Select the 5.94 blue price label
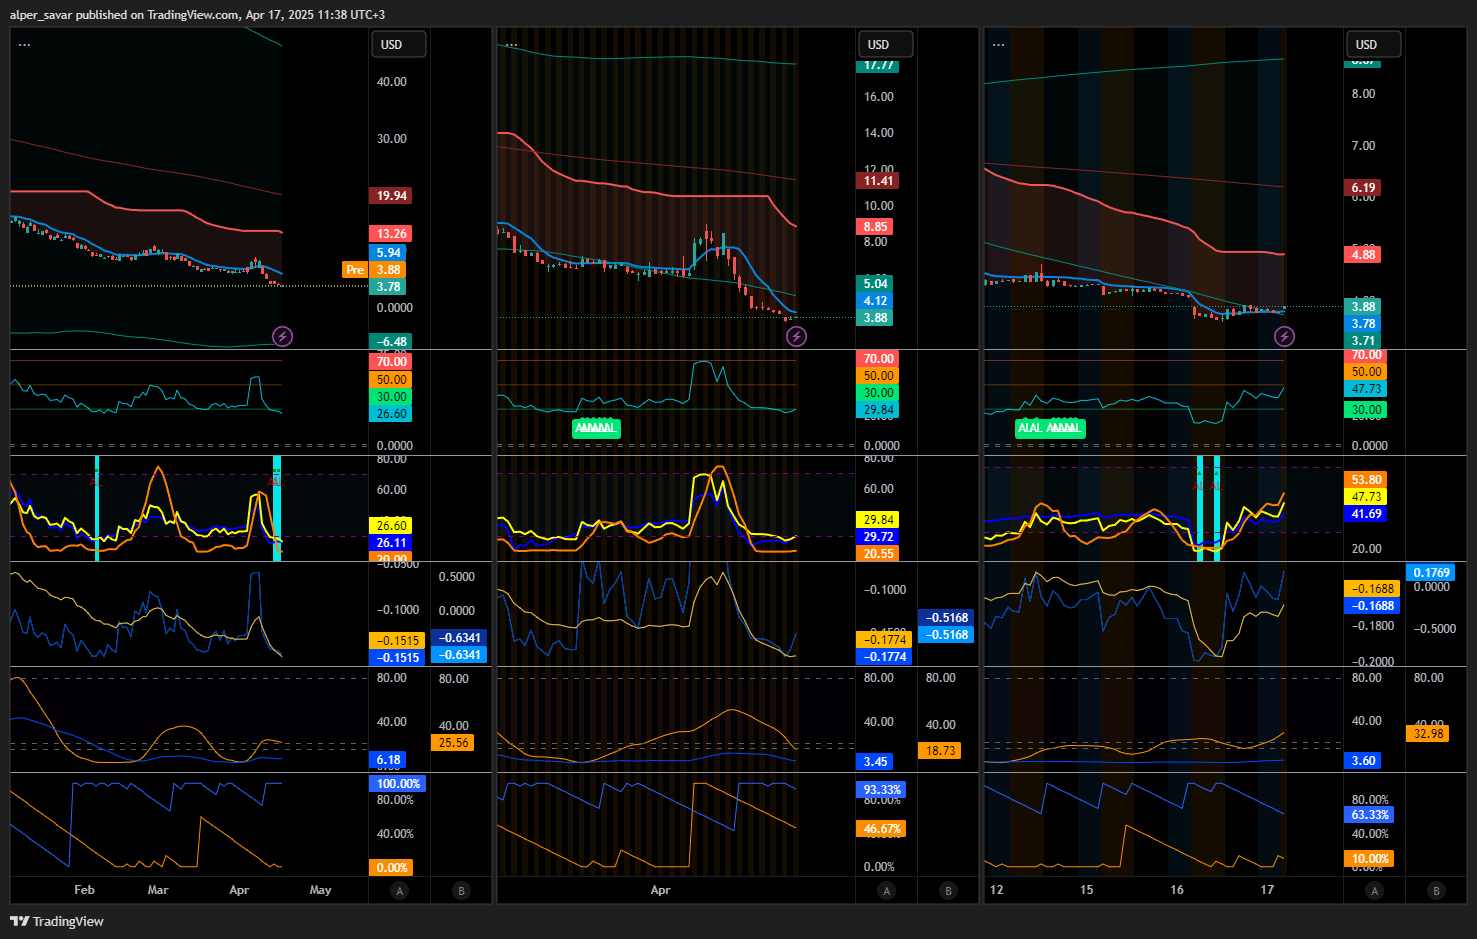Image resolution: width=1477 pixels, height=939 pixels. pos(388,253)
